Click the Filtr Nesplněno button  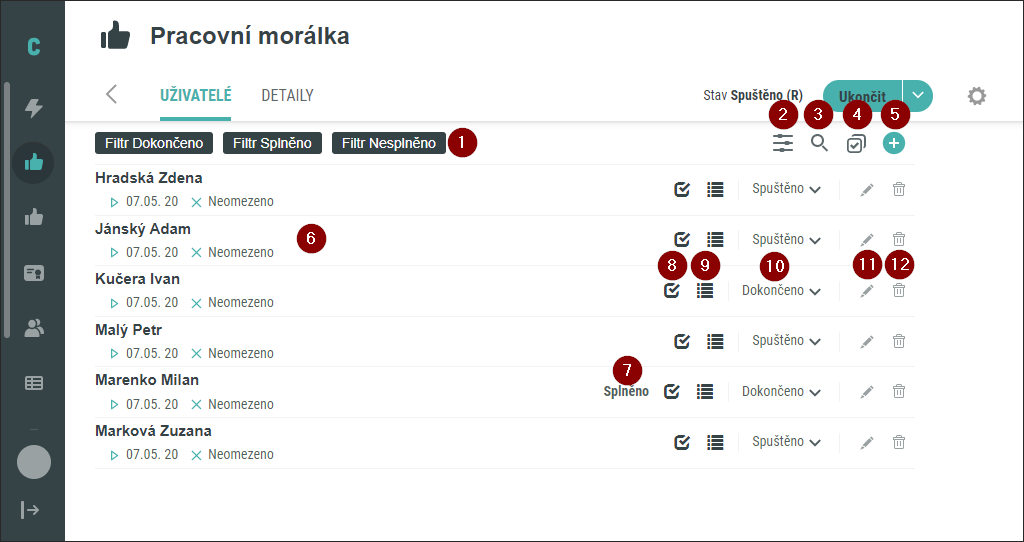coord(389,143)
